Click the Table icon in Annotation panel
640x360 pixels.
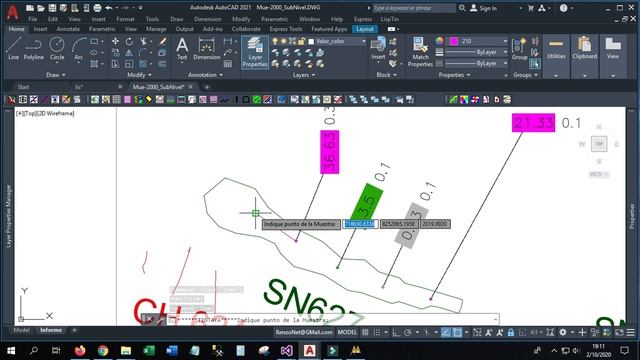coord(228,64)
